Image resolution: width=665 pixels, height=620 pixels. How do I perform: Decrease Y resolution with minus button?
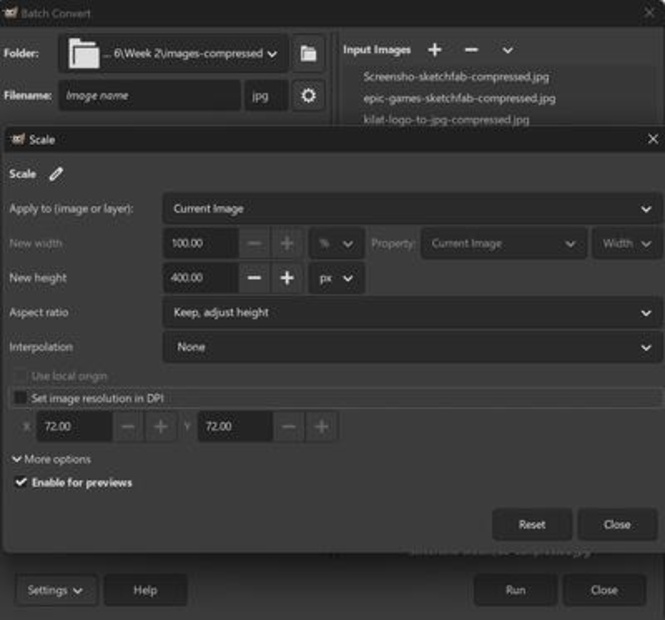coord(289,426)
